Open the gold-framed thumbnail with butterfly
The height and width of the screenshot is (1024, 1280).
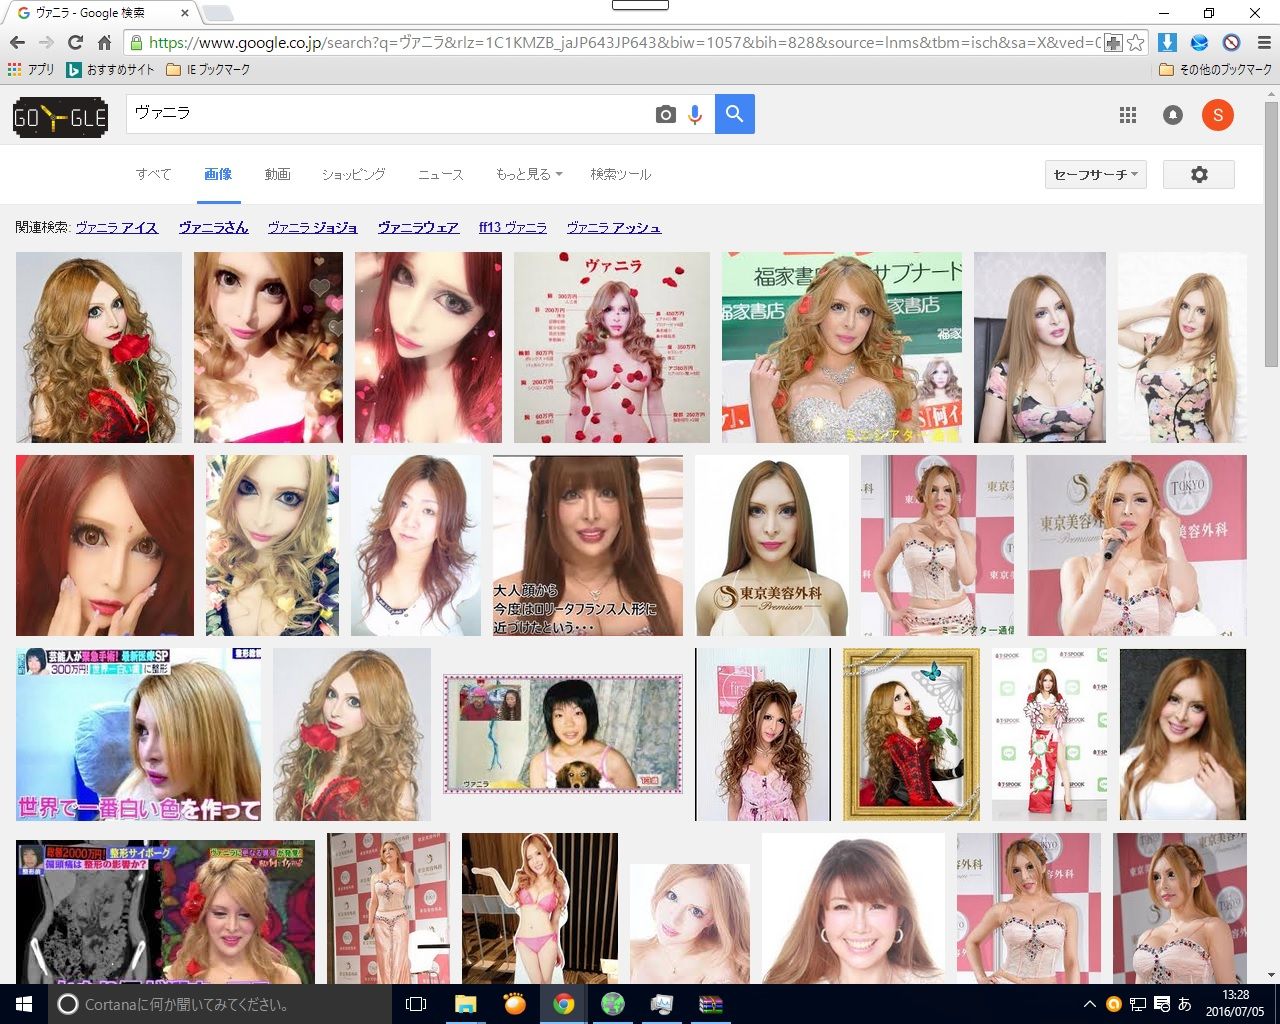point(912,735)
